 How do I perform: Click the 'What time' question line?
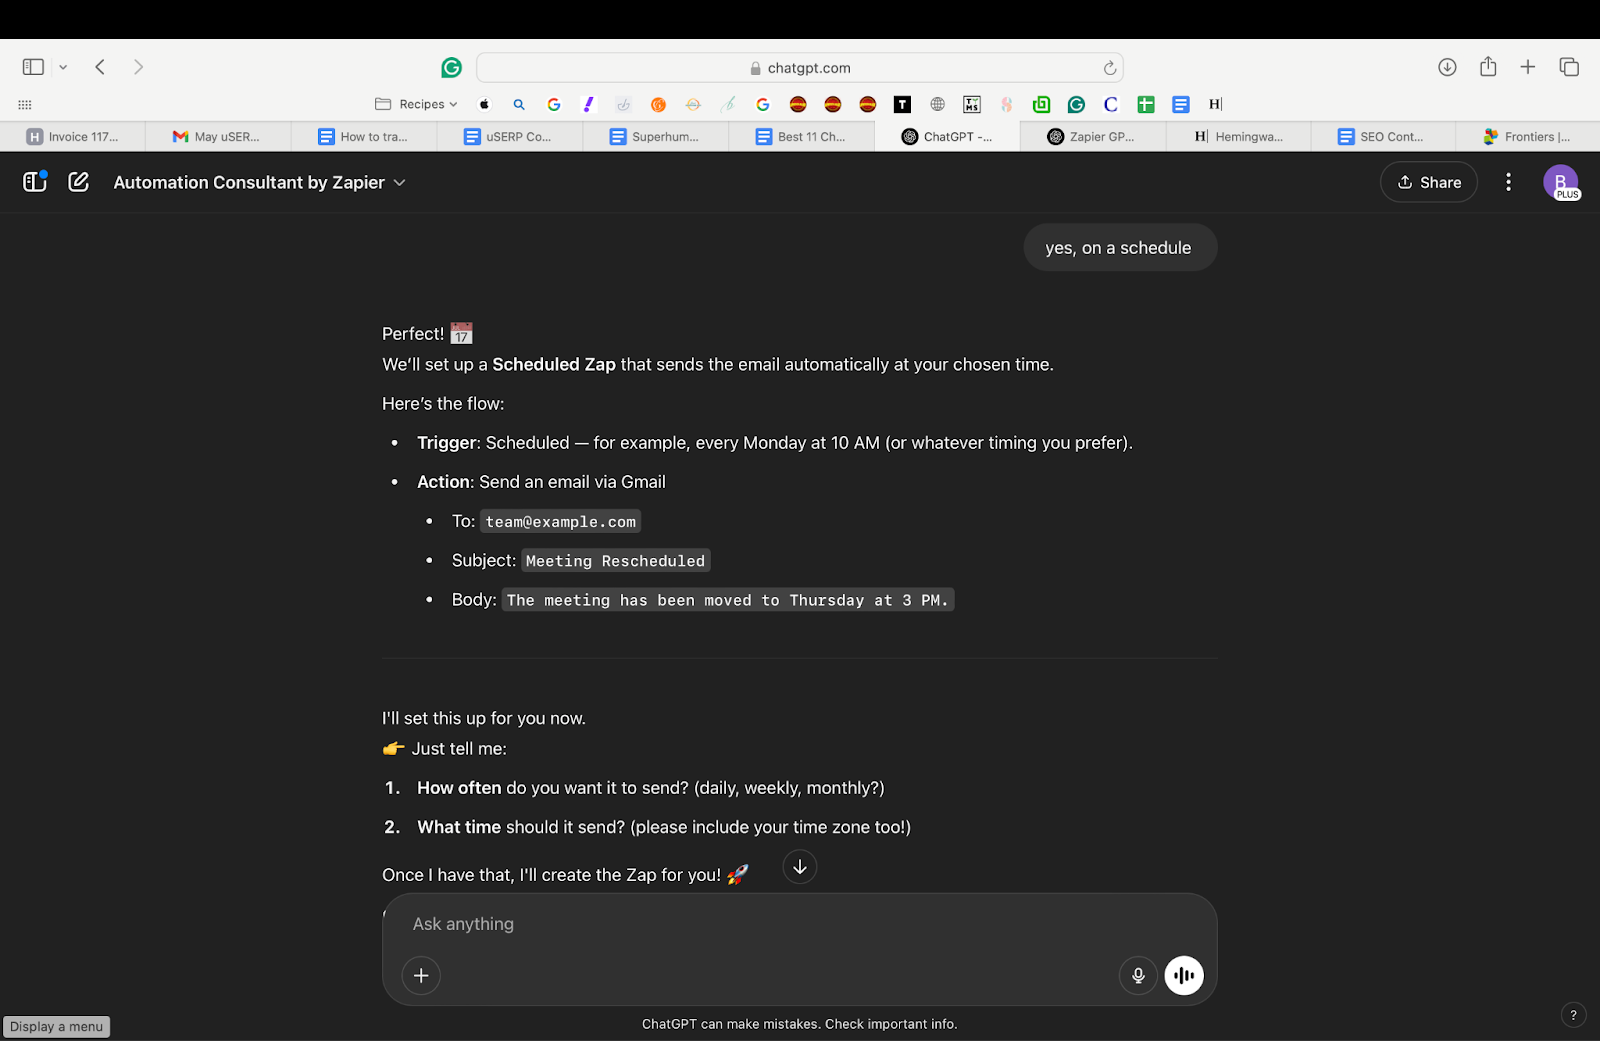click(664, 827)
